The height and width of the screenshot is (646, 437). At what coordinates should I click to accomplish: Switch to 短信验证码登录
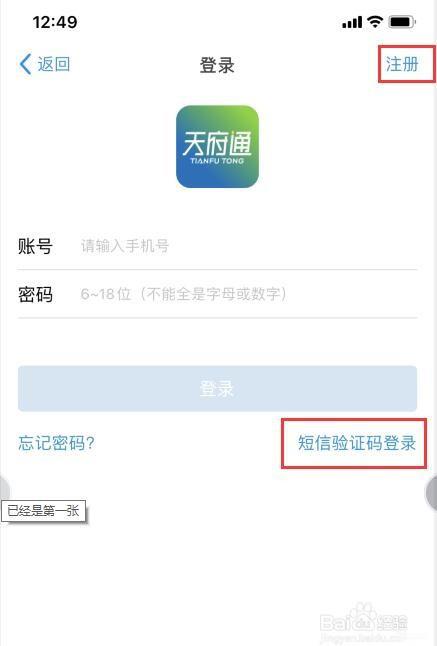357,443
